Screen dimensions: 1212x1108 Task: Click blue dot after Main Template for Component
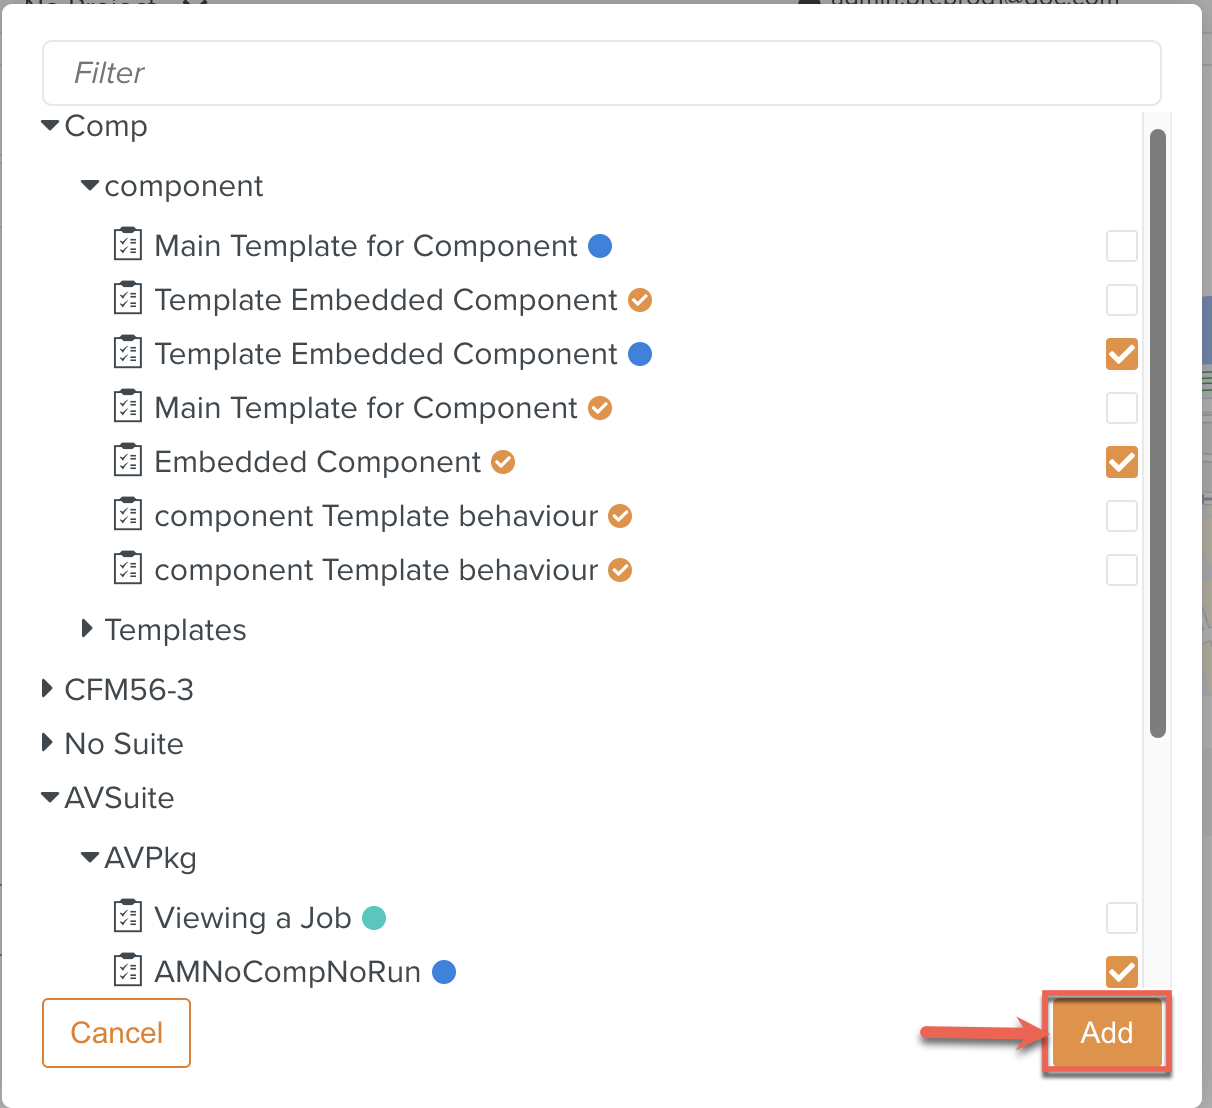pyautogui.click(x=600, y=246)
